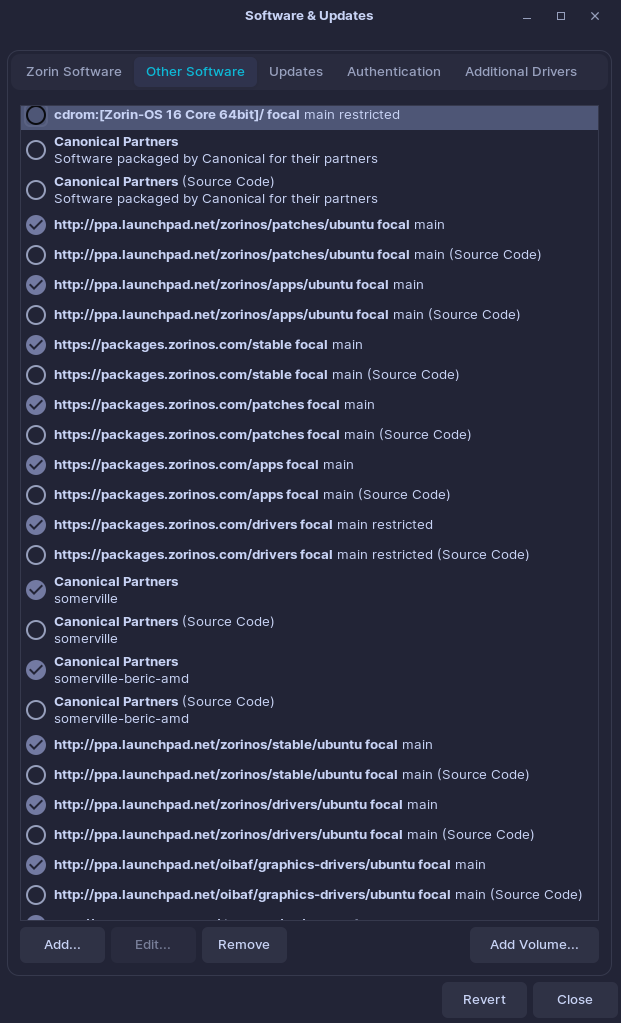This screenshot has width=621, height=1023.
Task: Uncheck packages.zorinos.com/drivers main restricted
Action: tap(36, 525)
